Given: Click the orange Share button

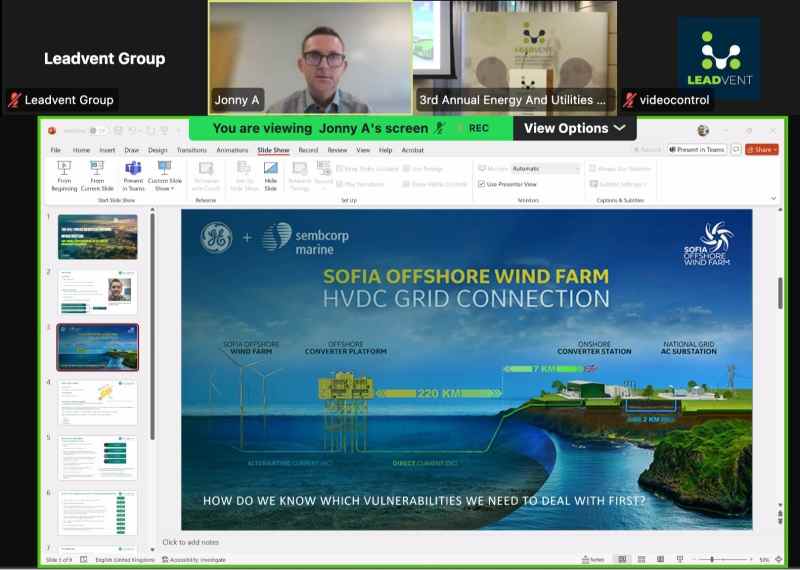Looking at the screenshot, I should pyautogui.click(x=762, y=150).
